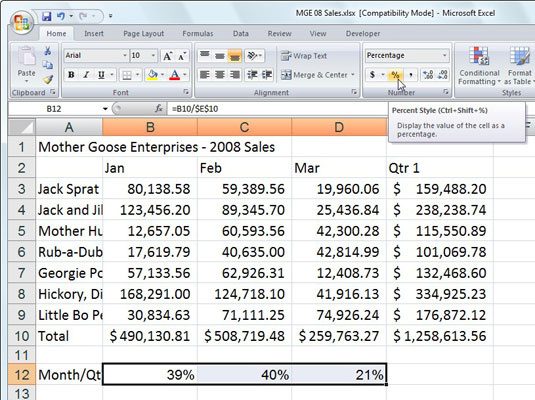Apply Accounting Number Format dollar sign
The image size is (535, 400).
[x=373, y=75]
